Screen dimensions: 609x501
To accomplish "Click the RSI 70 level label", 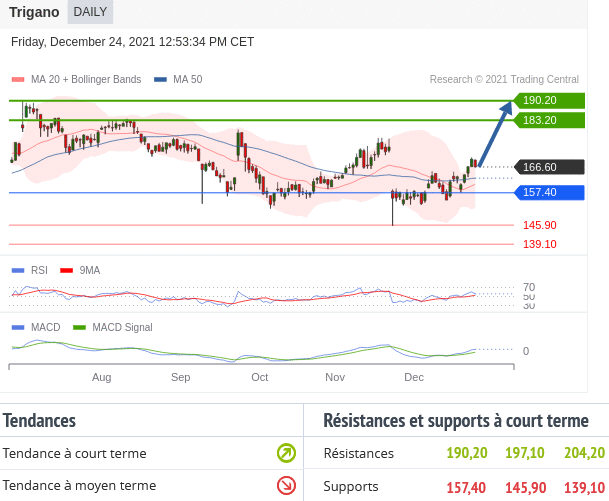I will tap(529, 287).
